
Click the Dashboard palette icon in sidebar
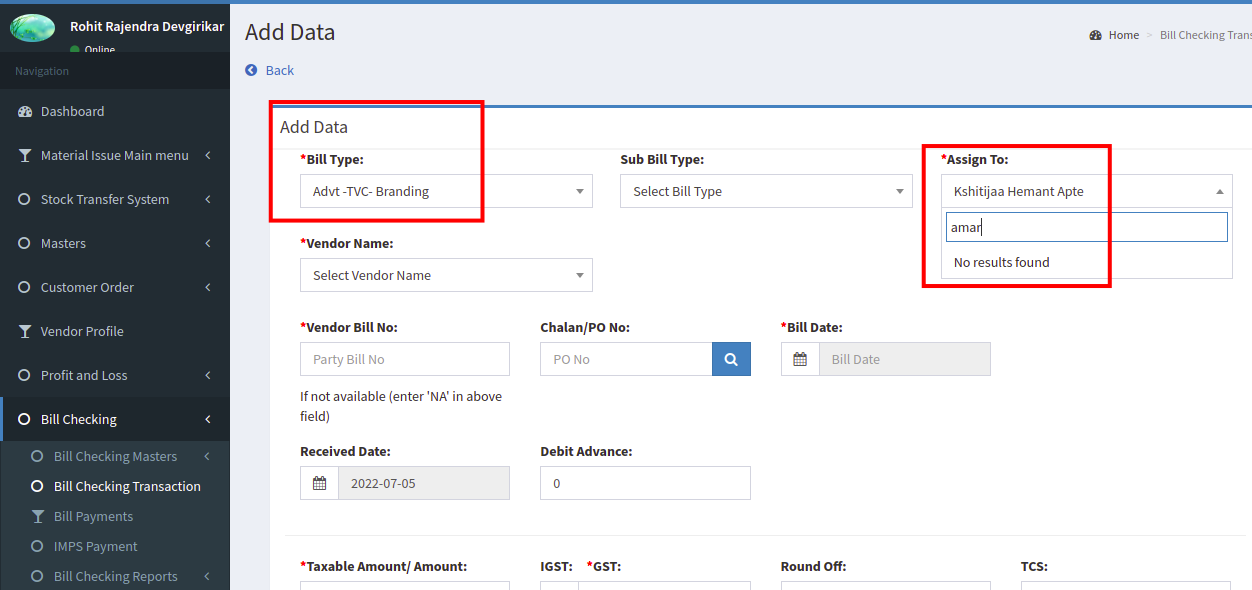pos(25,111)
